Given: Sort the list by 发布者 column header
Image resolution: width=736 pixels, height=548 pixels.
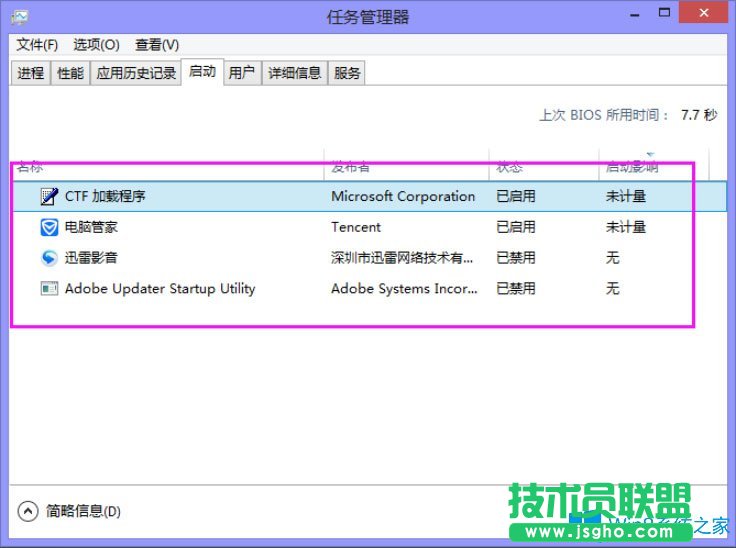Looking at the screenshot, I should (x=351, y=166).
